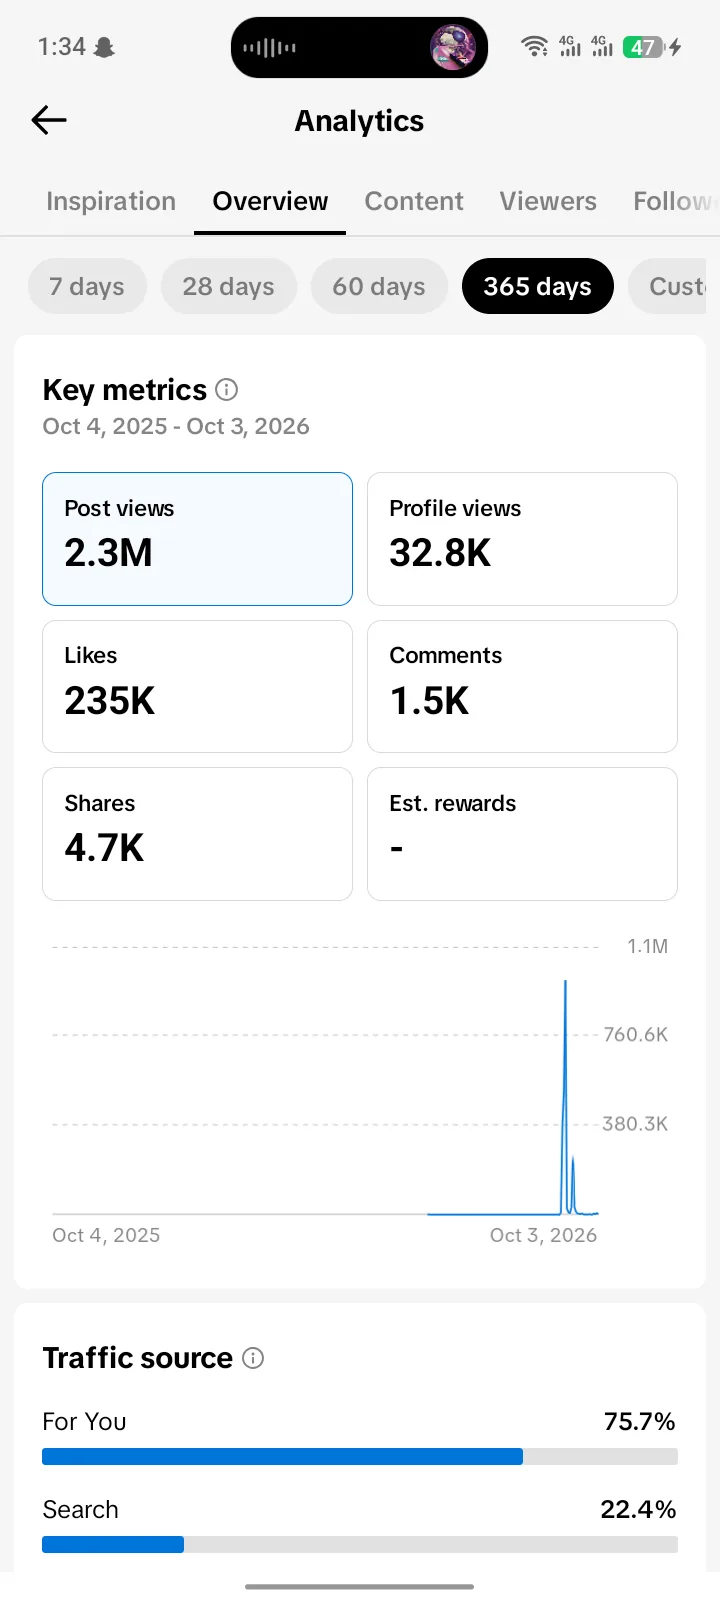Image resolution: width=720 pixels, height=1600 pixels.
Task: Tap the Oct 4, 2025 chart start label
Action: pyautogui.click(x=106, y=1235)
